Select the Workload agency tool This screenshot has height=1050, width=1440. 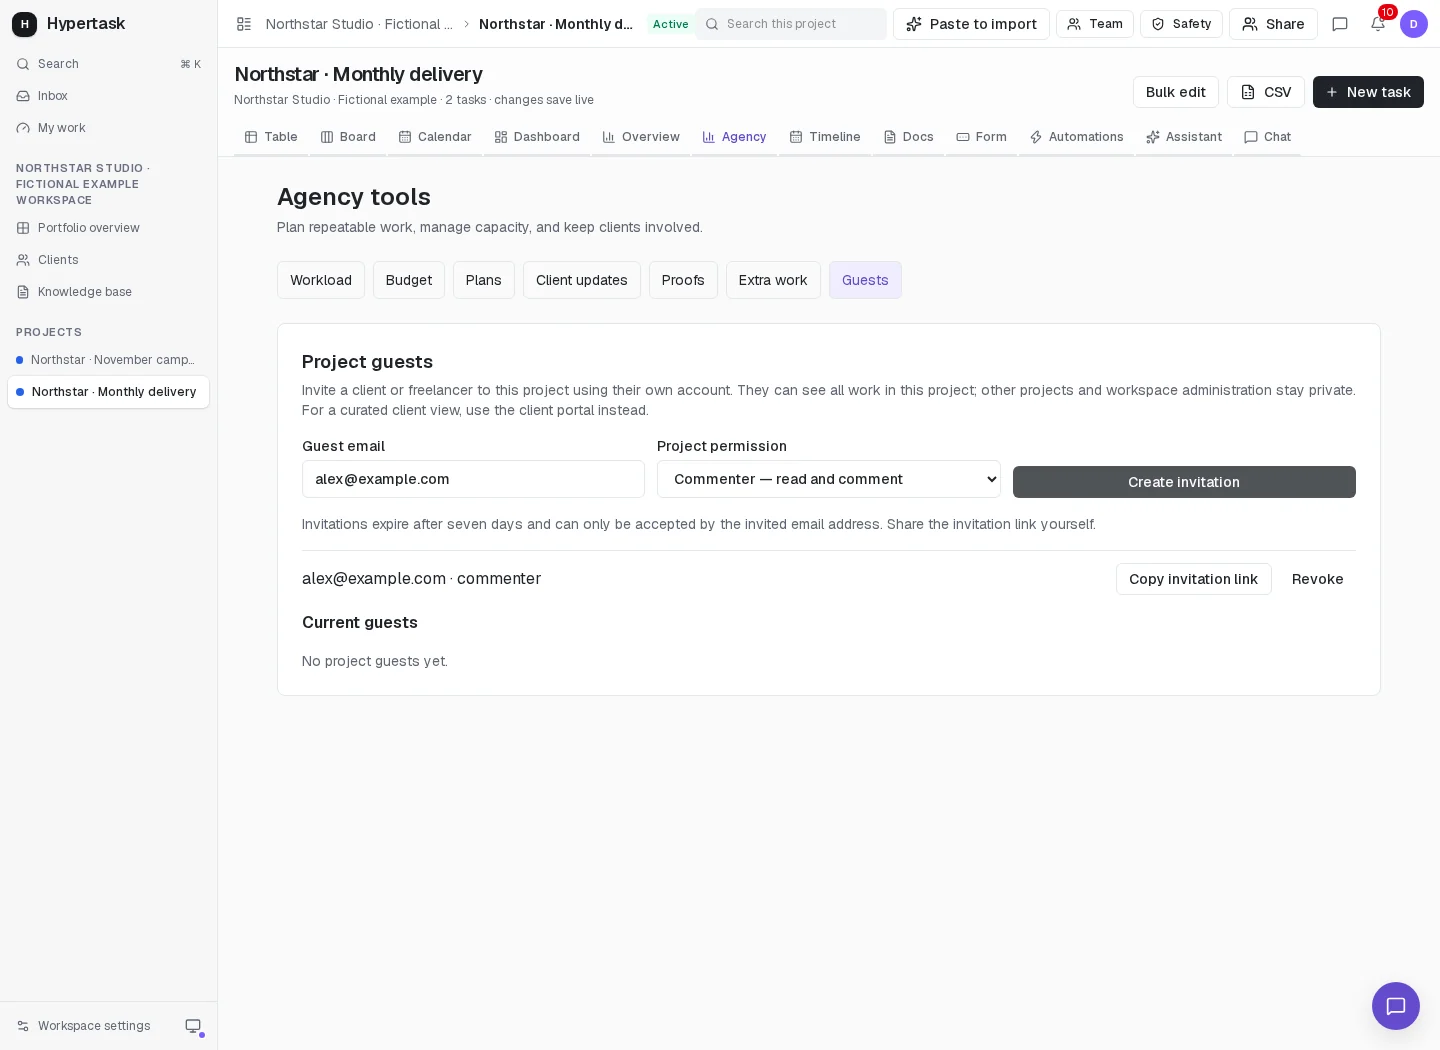321,280
